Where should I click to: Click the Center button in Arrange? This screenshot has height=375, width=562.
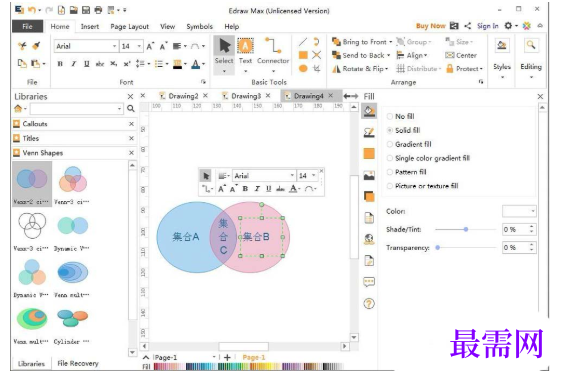(461, 55)
